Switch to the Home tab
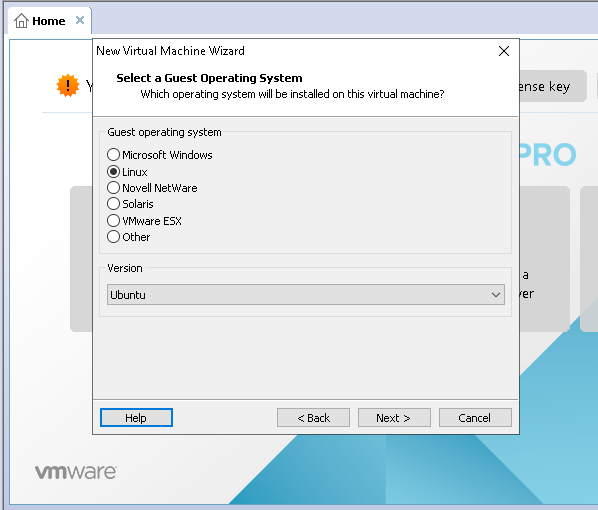This screenshot has height=510, width=598. coord(49,21)
